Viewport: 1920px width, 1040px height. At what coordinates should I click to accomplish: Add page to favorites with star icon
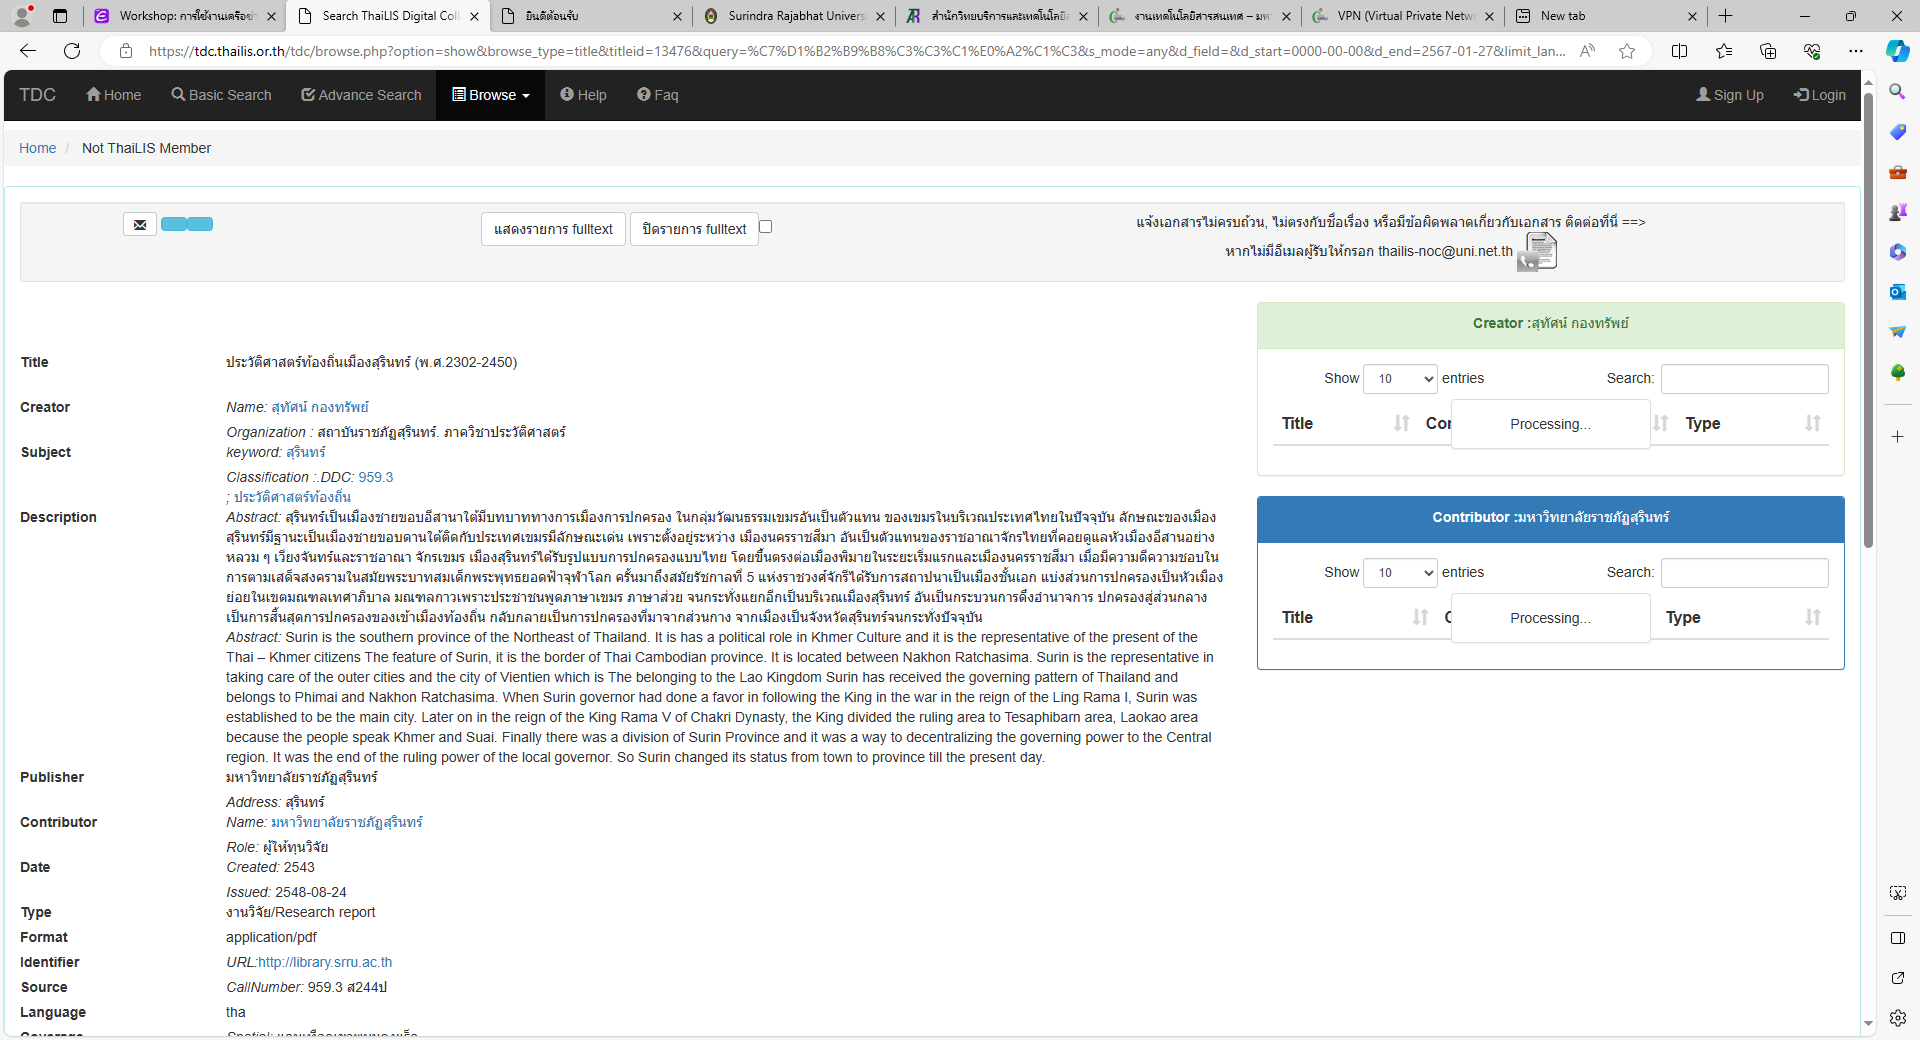tap(1627, 51)
